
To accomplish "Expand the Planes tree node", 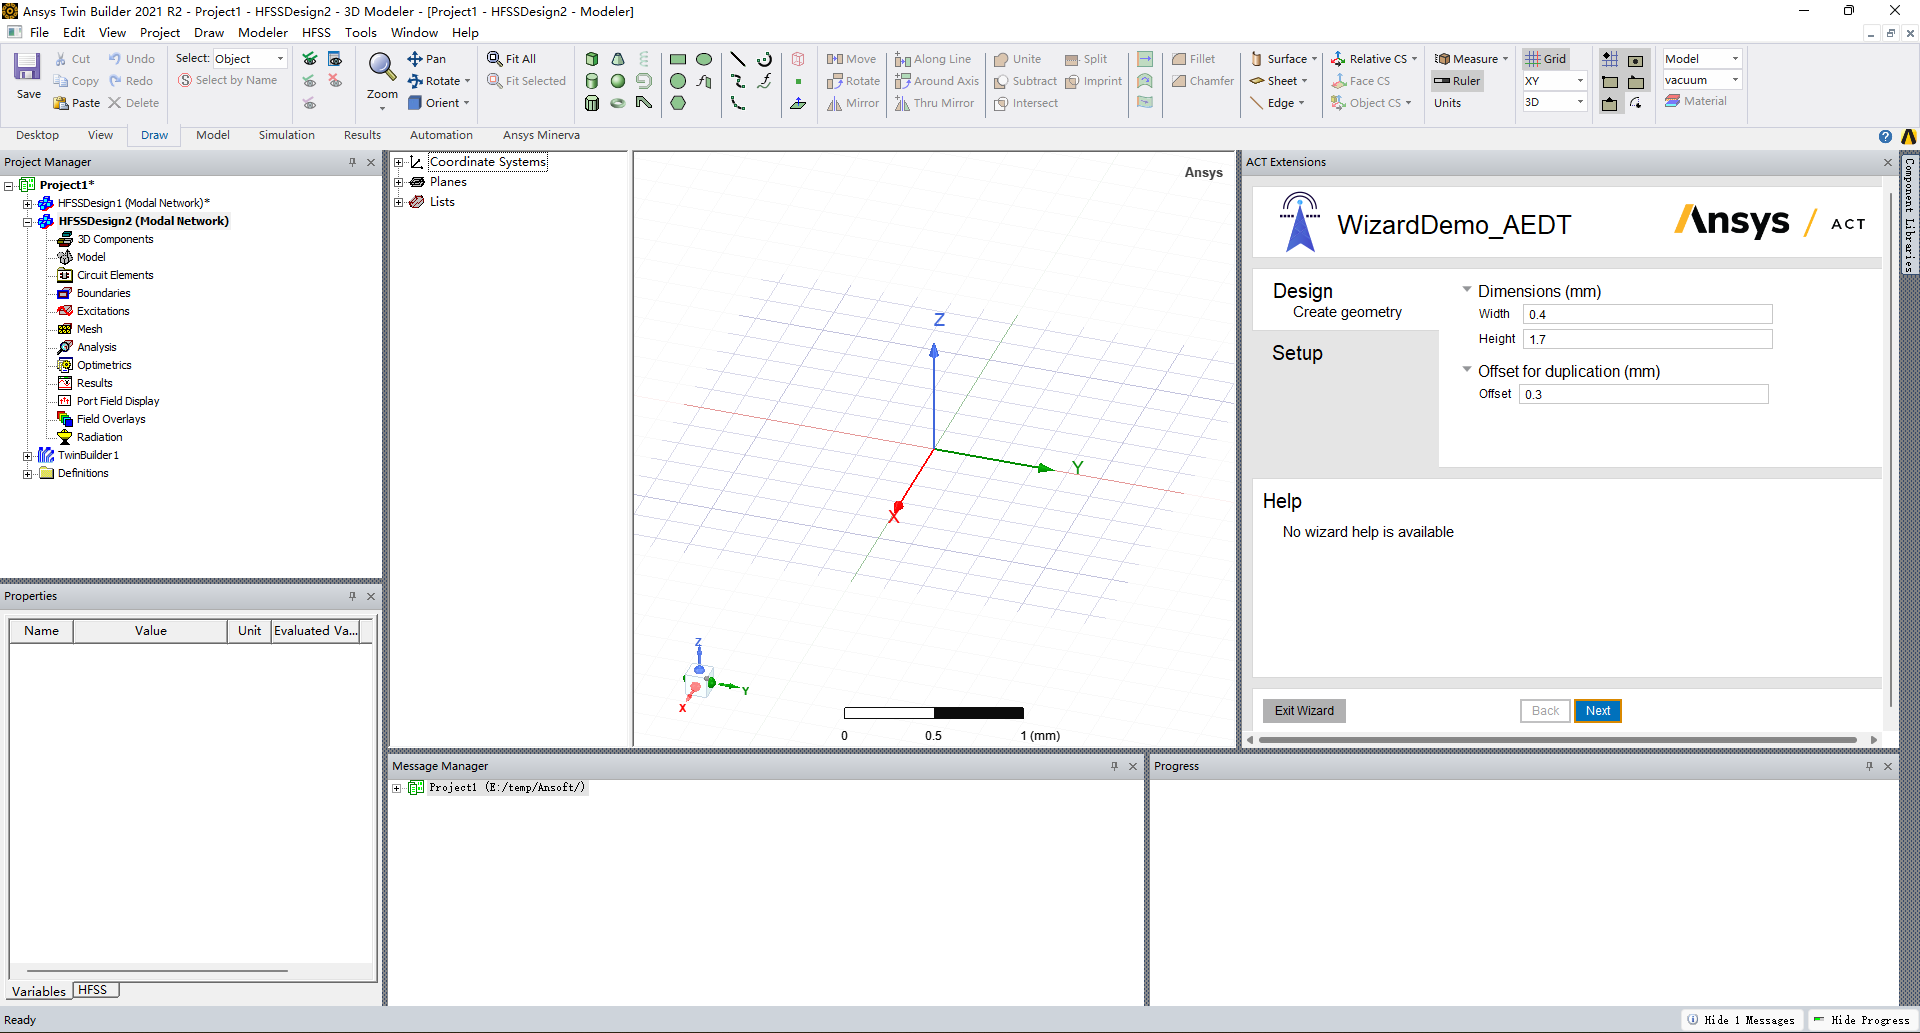I will pos(398,182).
